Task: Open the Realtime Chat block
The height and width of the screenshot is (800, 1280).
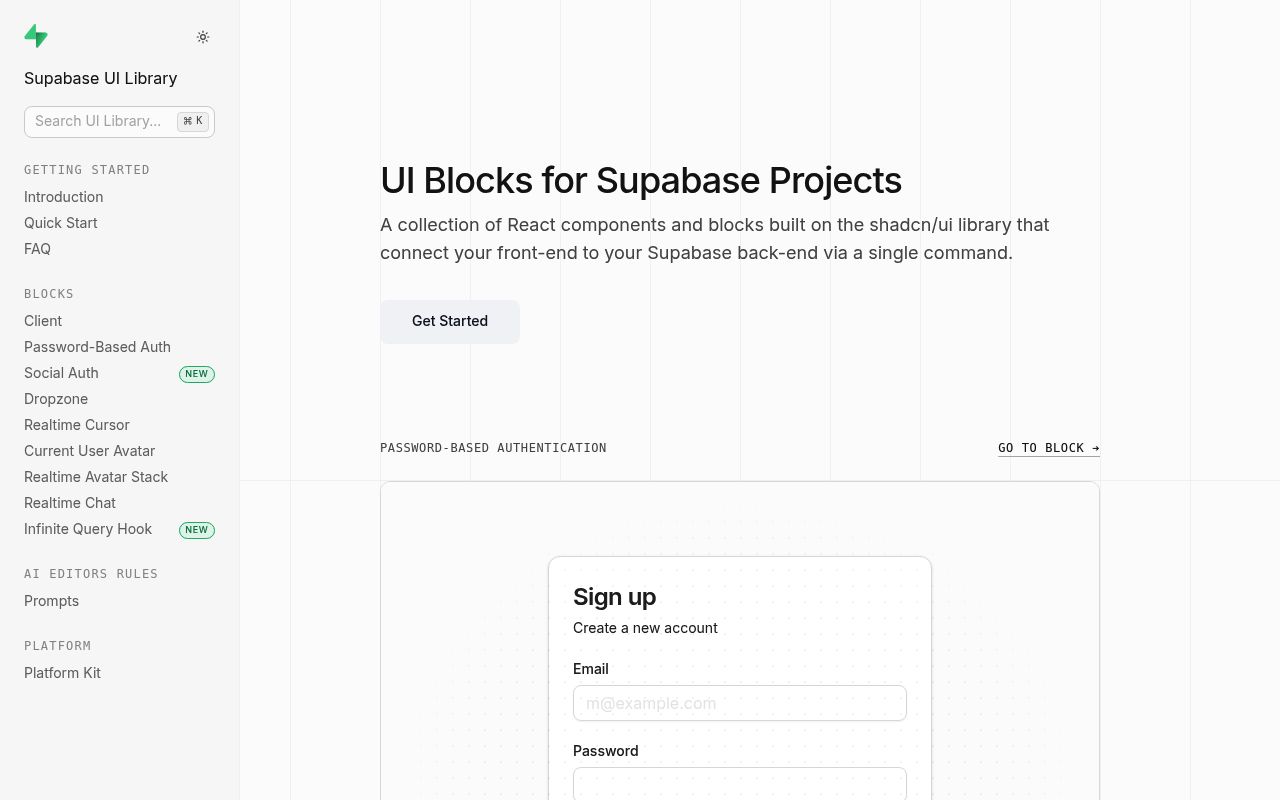Action: click(69, 503)
